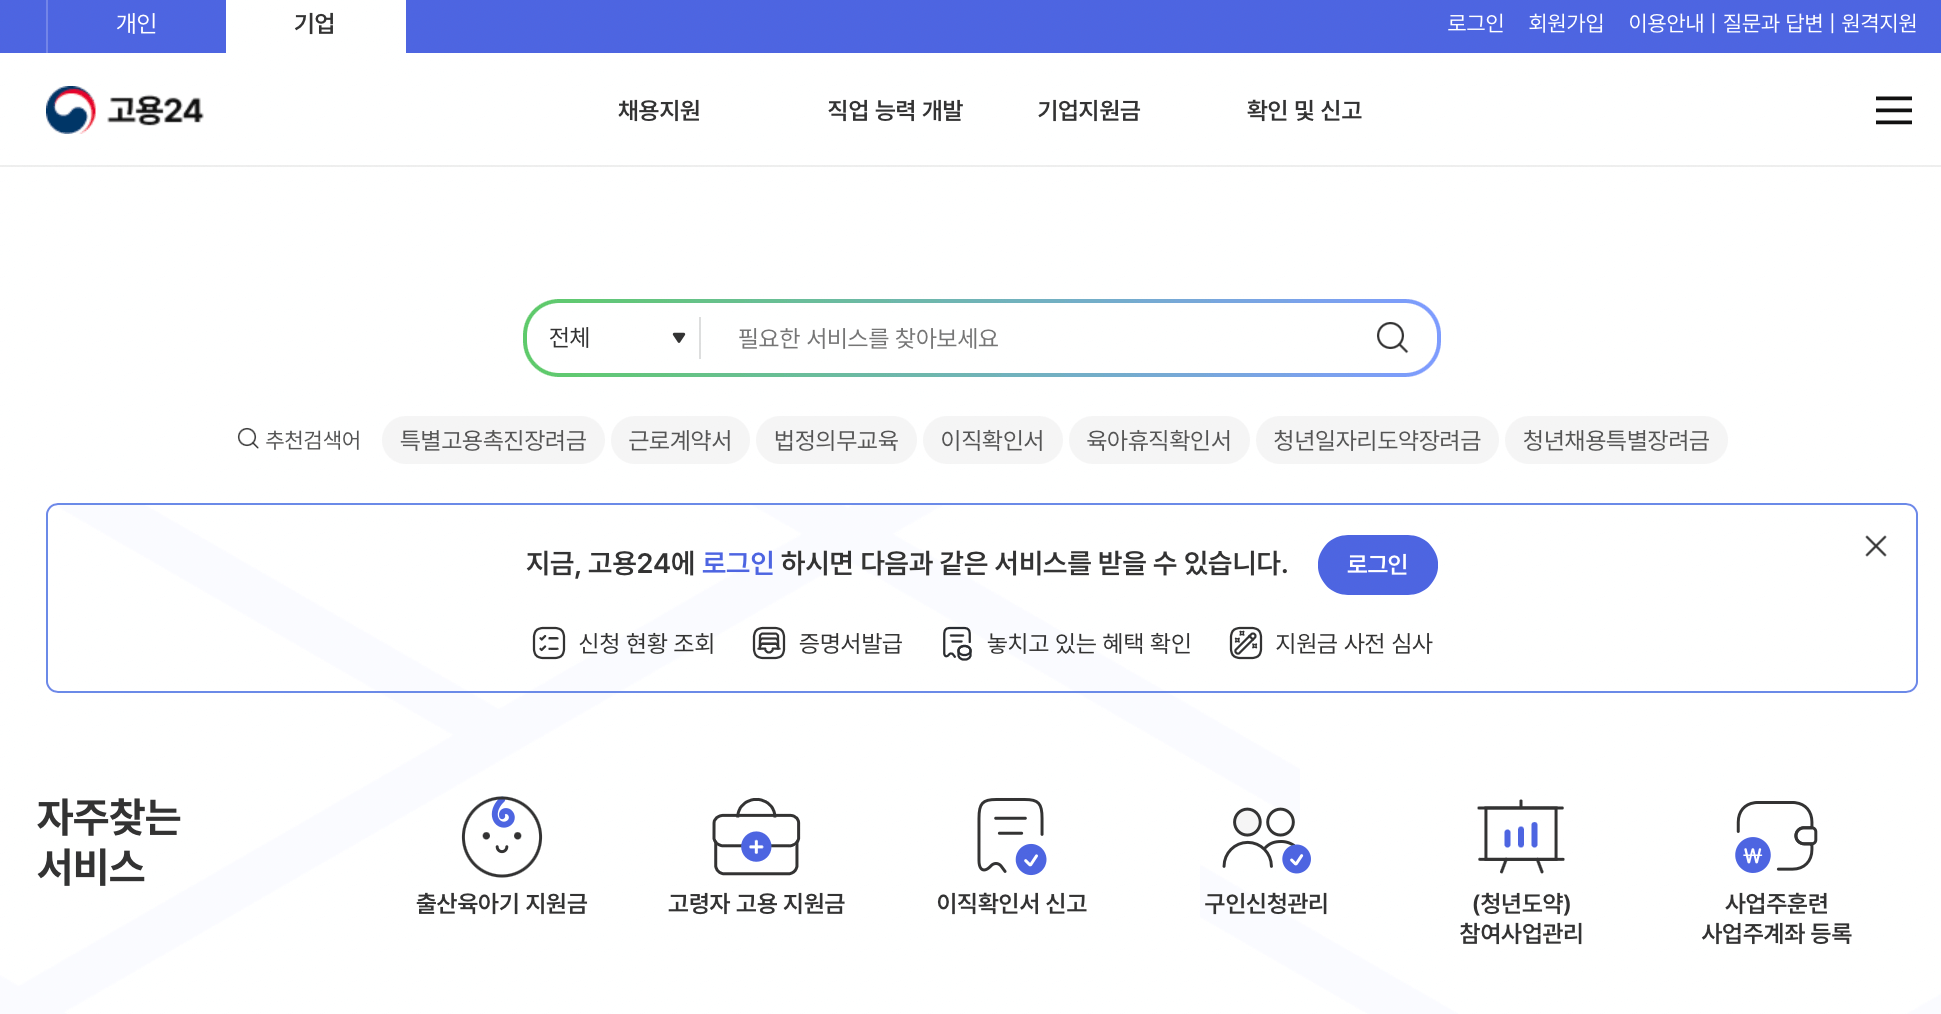
Task: Open 고령자 고용 지원금 briefcase icon
Action: pos(757,840)
